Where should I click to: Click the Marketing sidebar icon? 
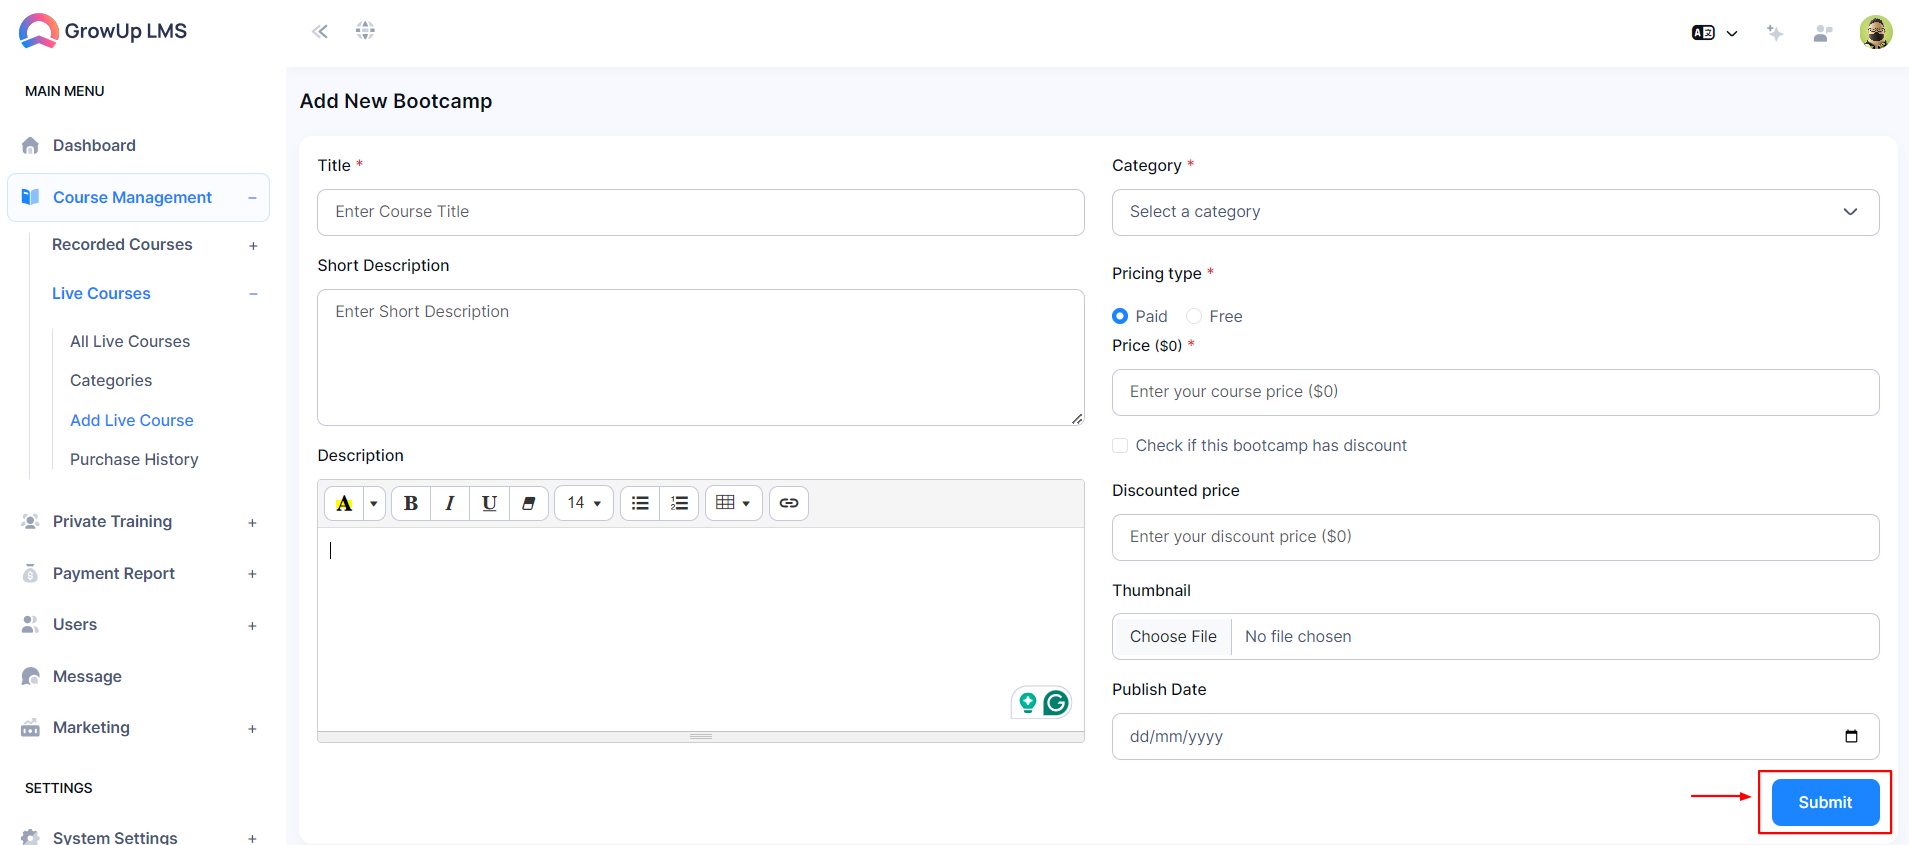pos(31,727)
